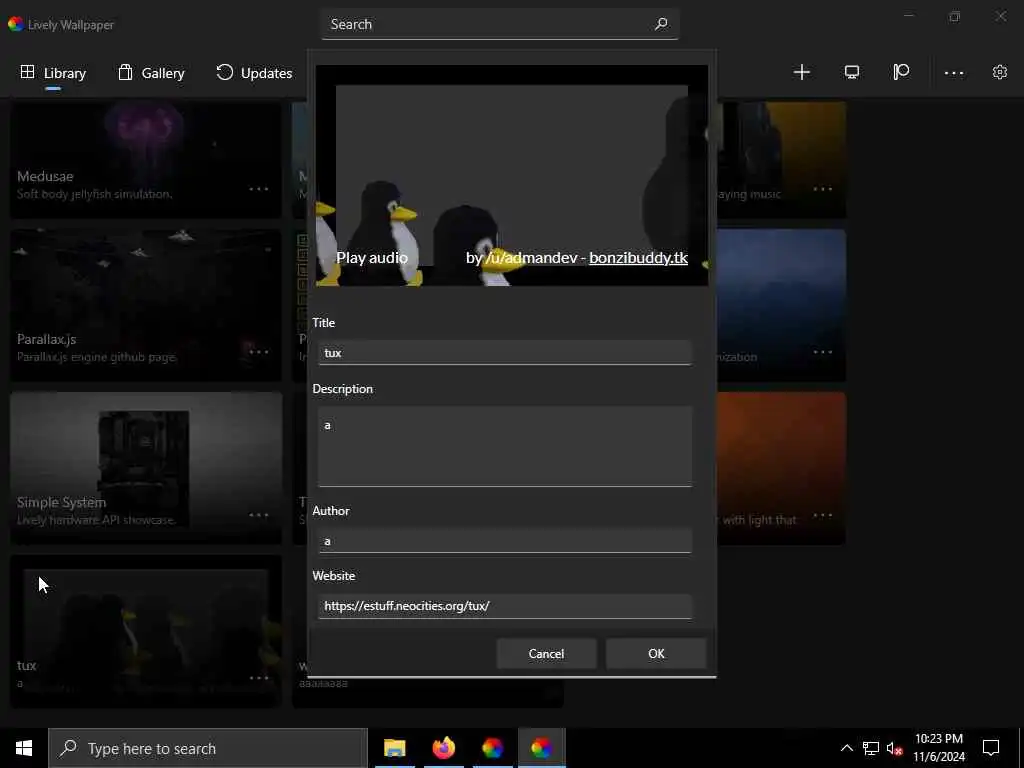
Task: Open the bonzibuddy.tk link in preview
Action: pos(638,258)
